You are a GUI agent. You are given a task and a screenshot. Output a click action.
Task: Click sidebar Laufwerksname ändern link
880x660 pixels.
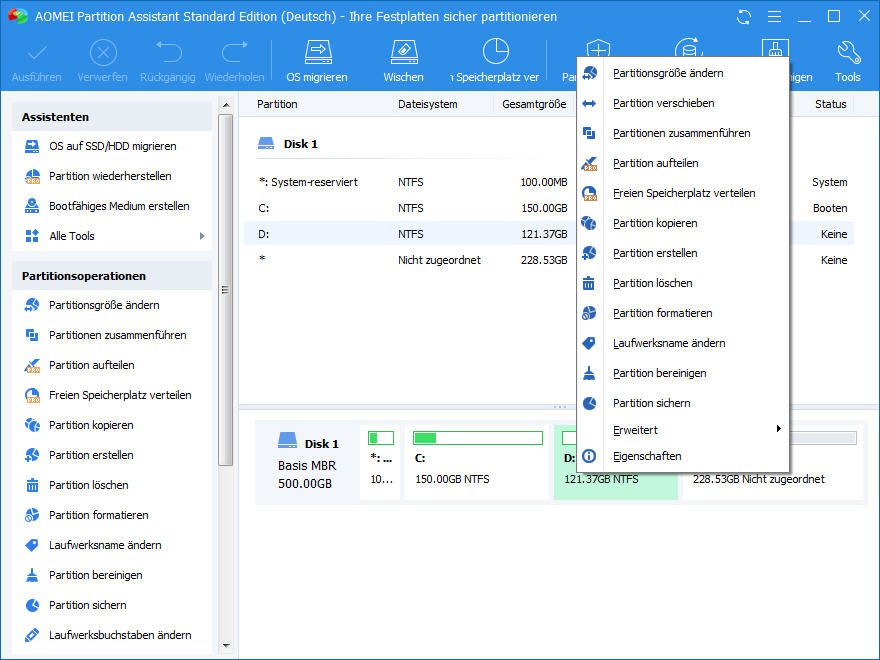105,545
